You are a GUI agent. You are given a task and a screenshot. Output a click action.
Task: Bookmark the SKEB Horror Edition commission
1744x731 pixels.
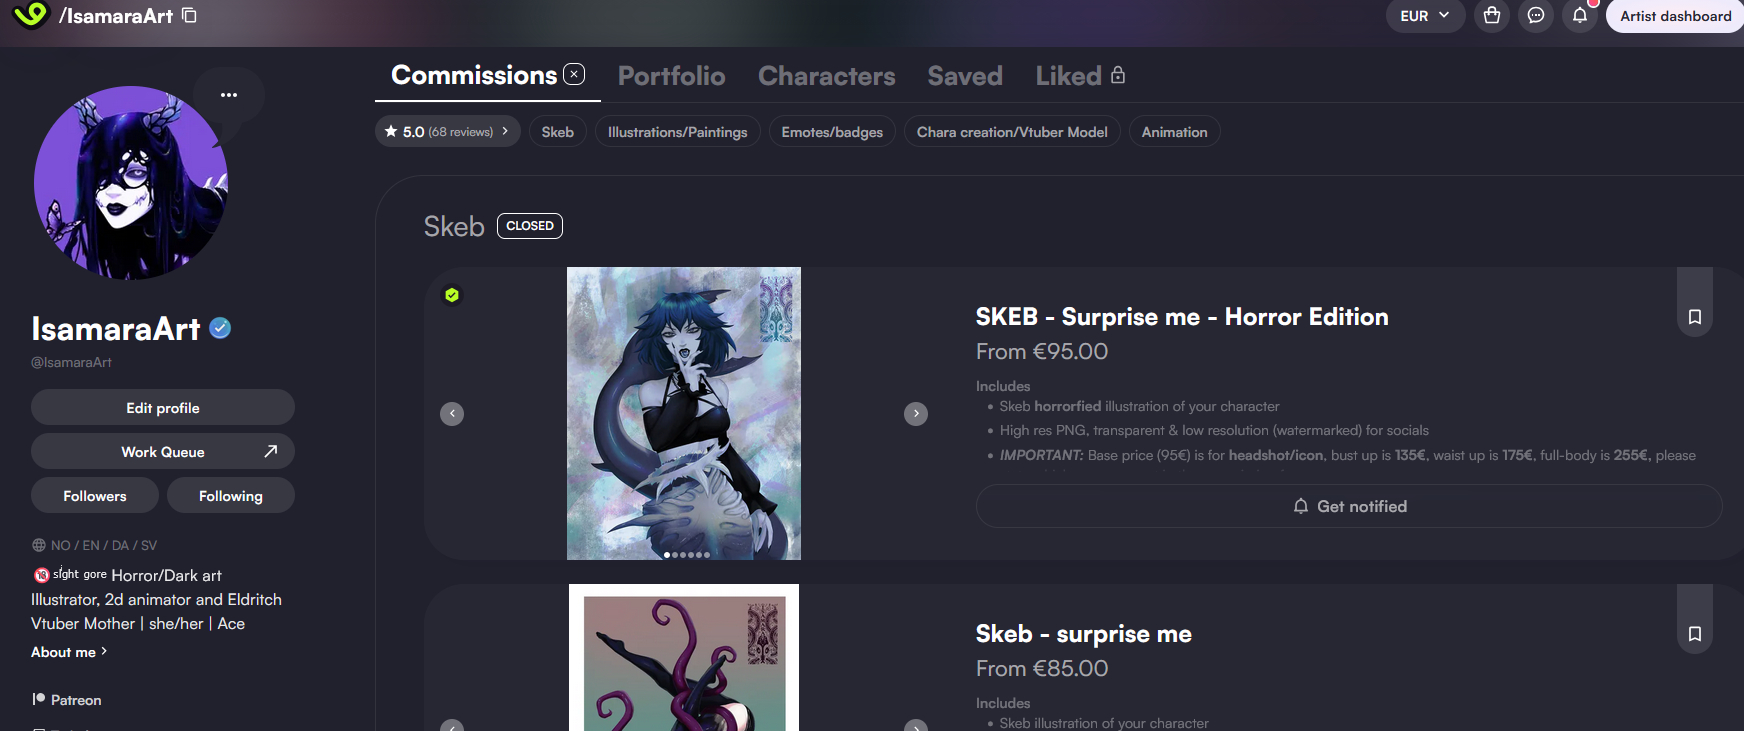click(x=1694, y=317)
